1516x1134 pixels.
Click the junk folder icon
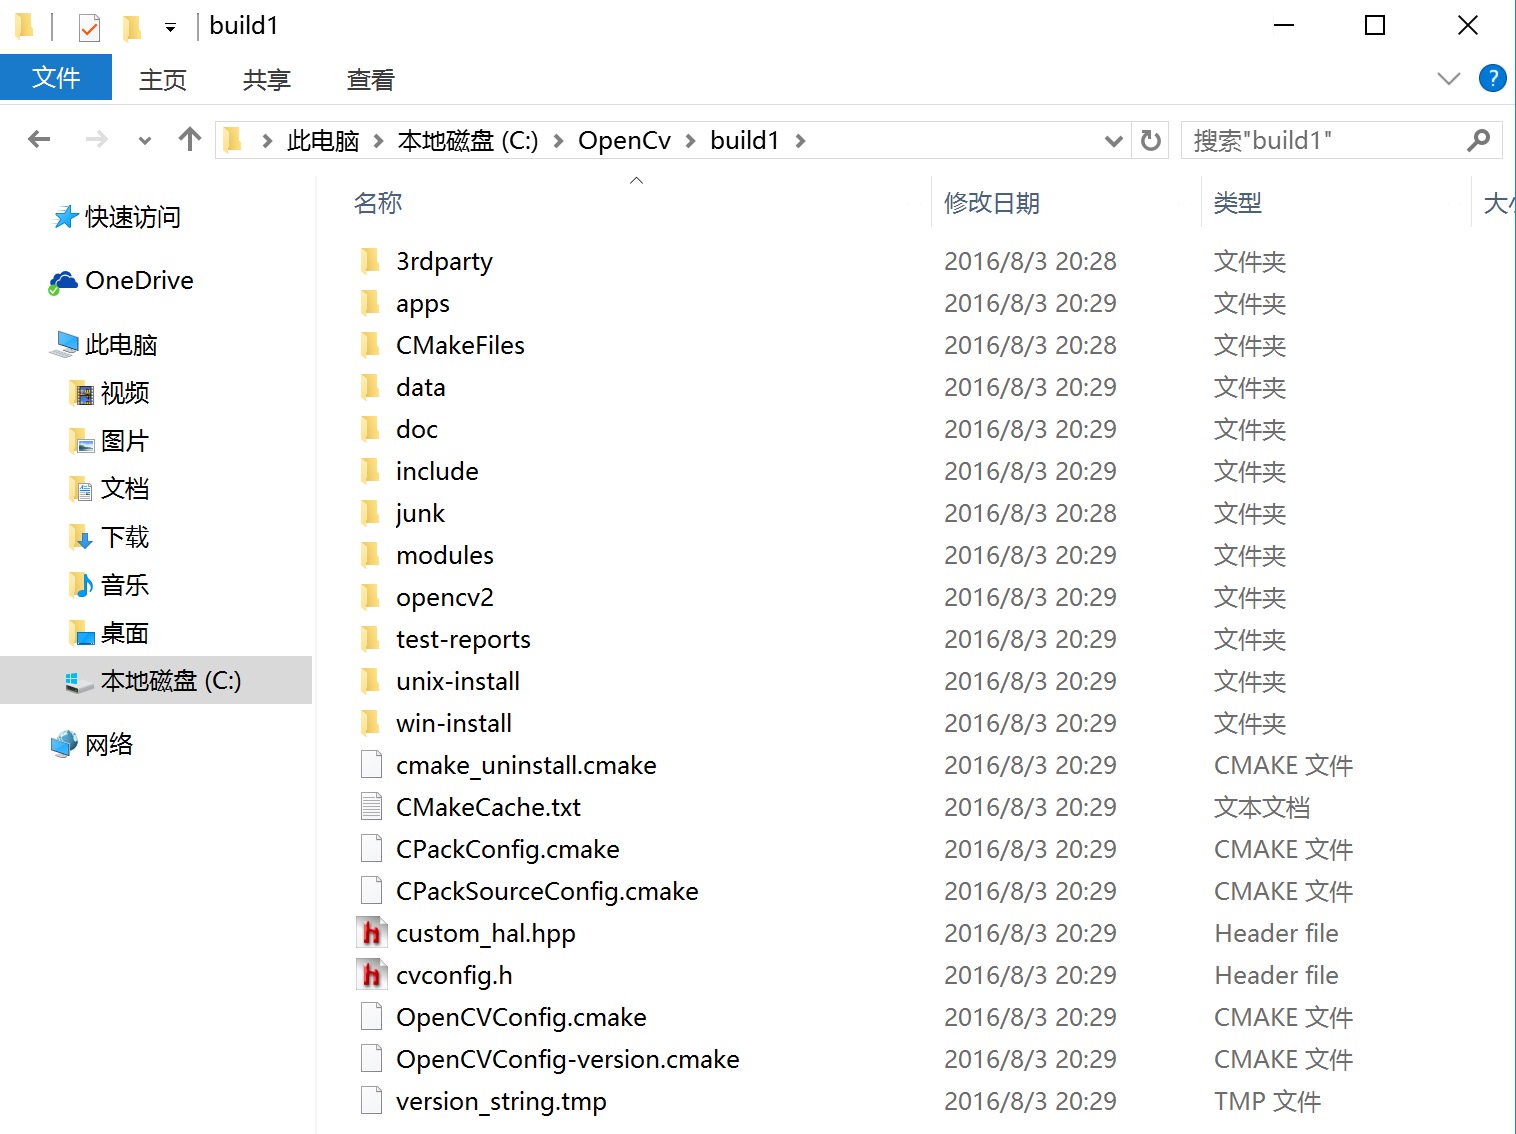tap(371, 513)
